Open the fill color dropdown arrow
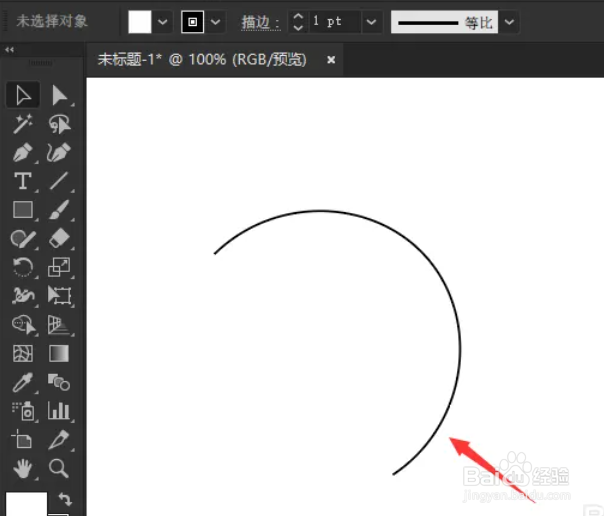This screenshot has width=604, height=516. coord(163,22)
